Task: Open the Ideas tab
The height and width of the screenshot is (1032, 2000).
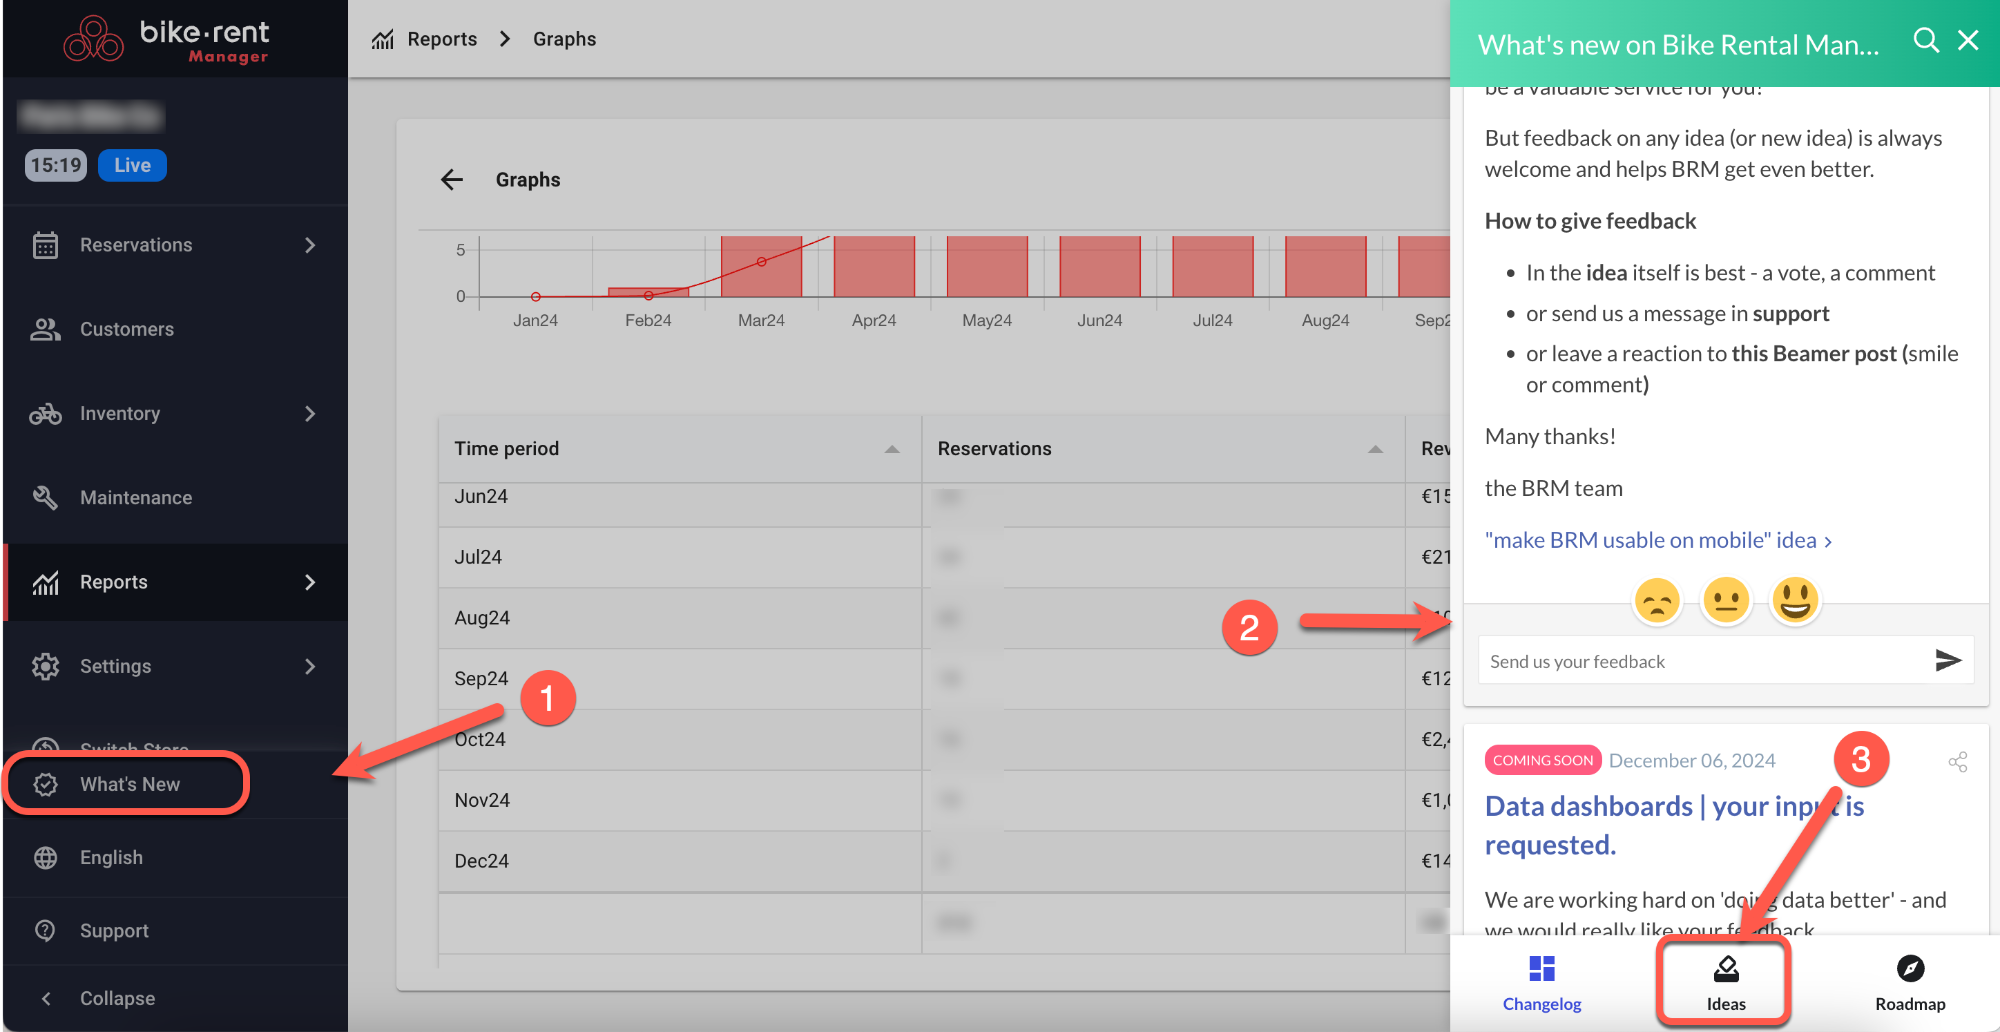Action: point(1725,983)
